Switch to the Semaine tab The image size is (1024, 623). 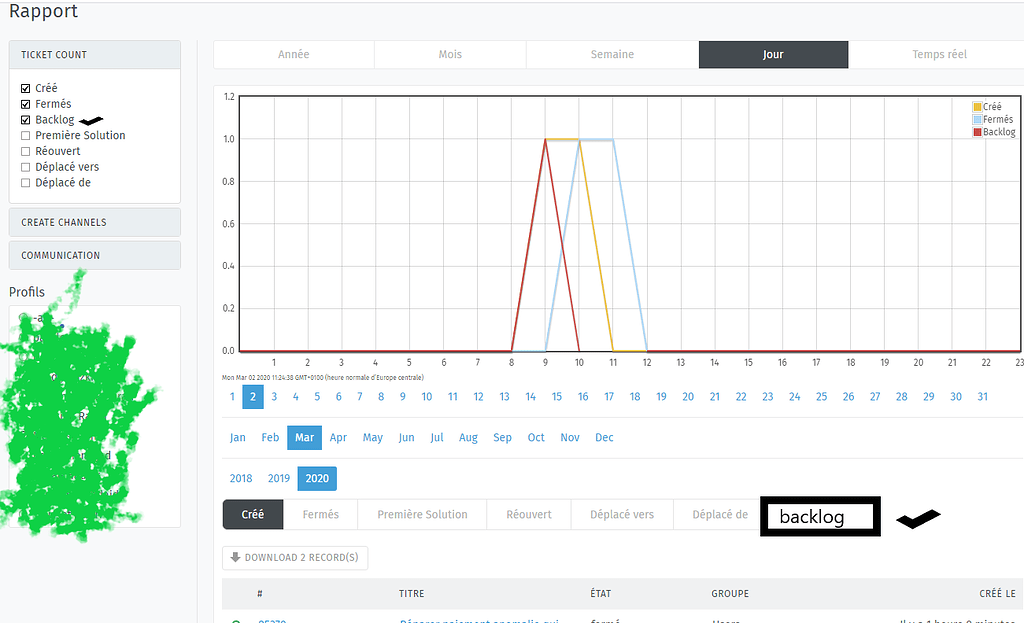(x=611, y=55)
